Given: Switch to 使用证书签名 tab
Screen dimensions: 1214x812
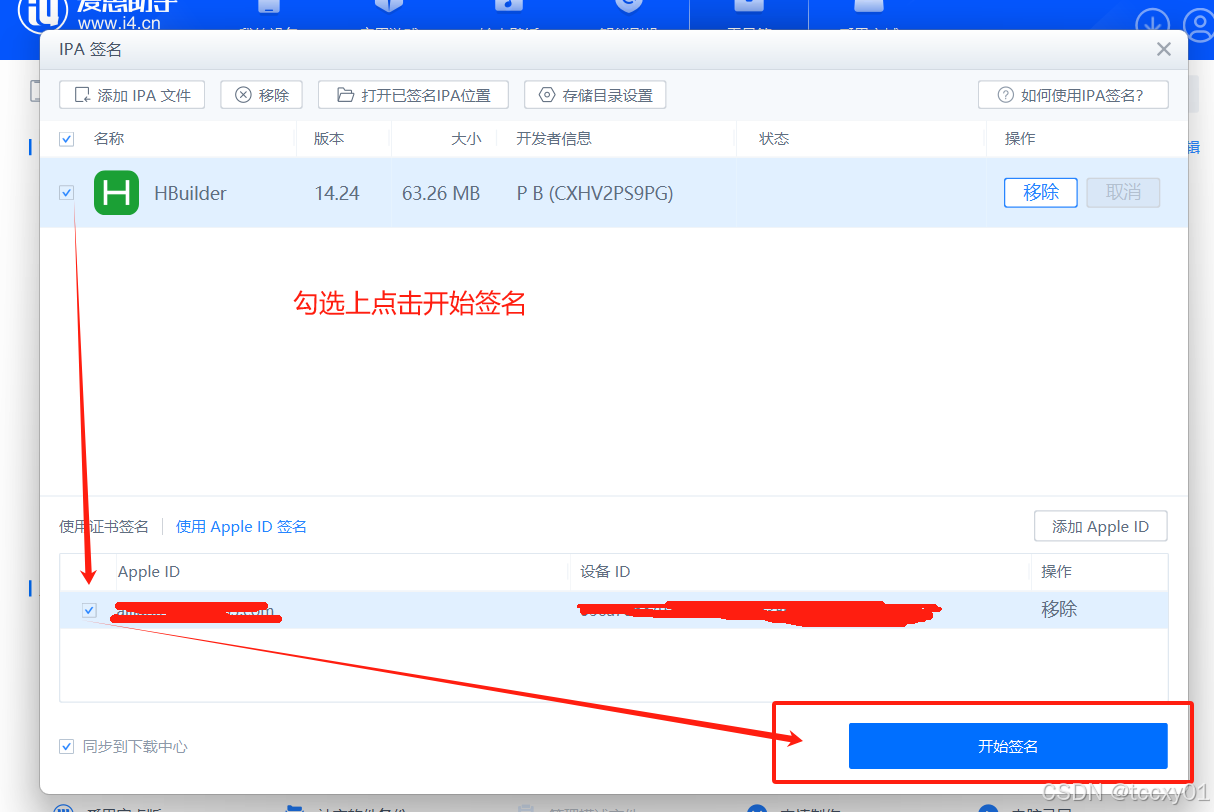Looking at the screenshot, I should pyautogui.click(x=104, y=526).
